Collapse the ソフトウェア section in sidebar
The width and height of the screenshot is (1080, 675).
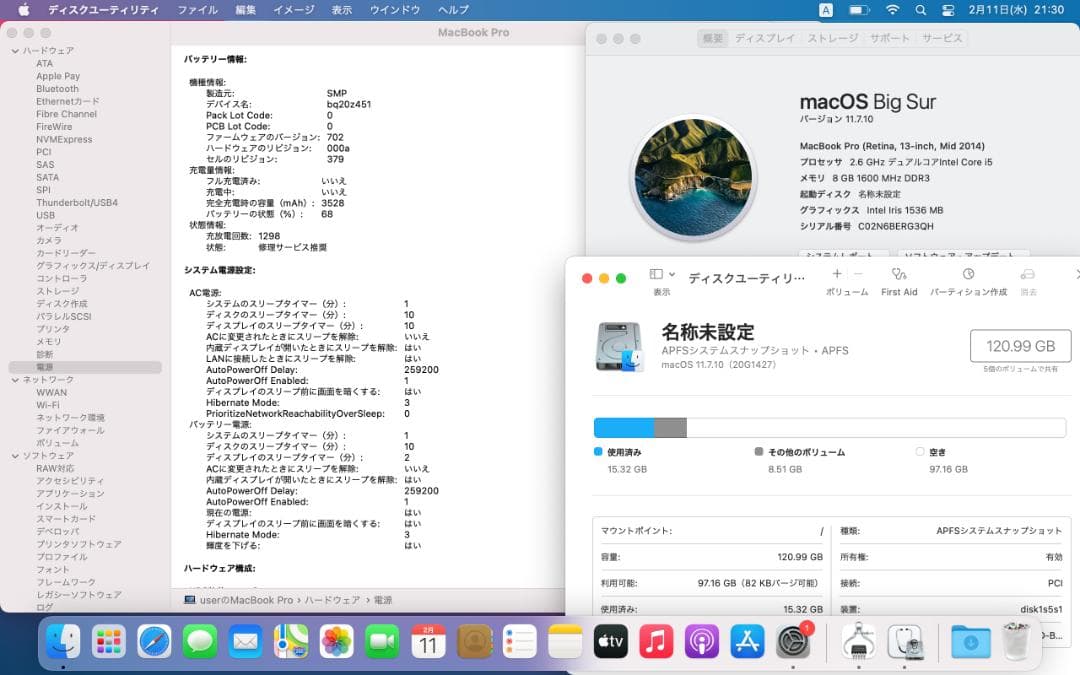coord(15,456)
